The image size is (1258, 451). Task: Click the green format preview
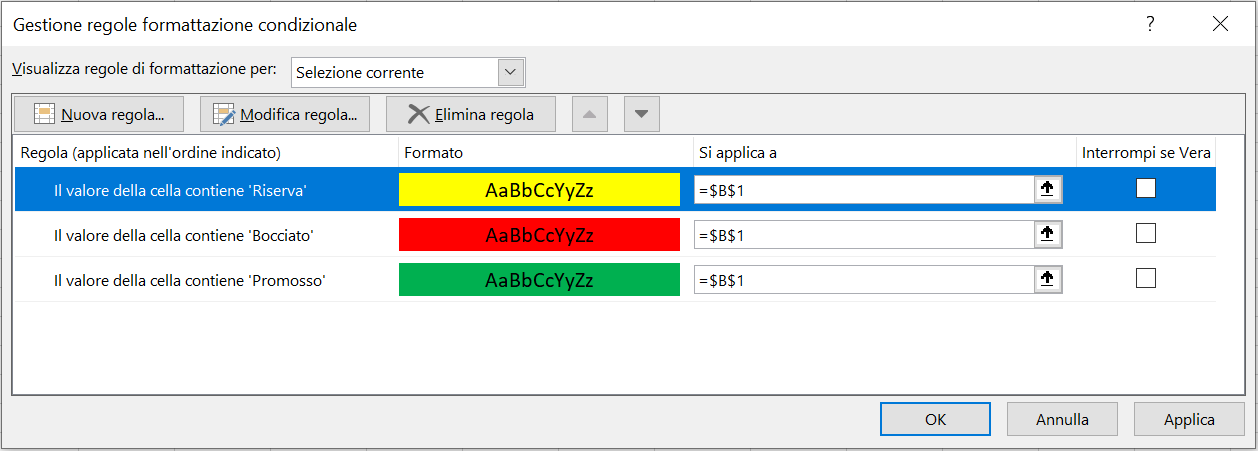coord(539,280)
